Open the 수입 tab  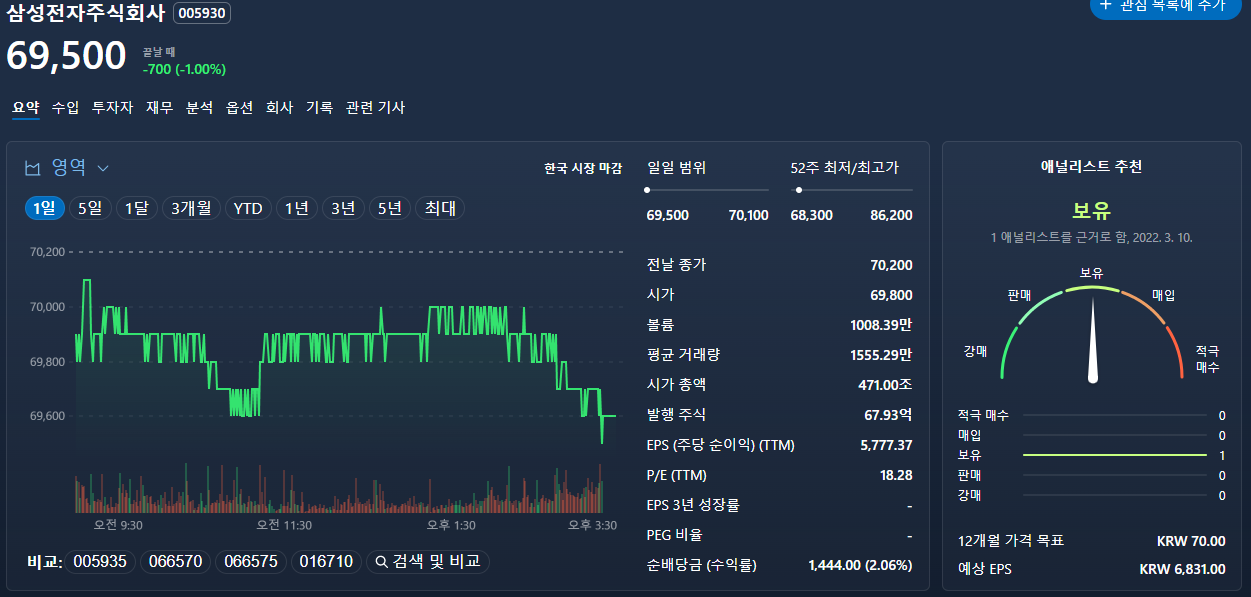tap(66, 108)
